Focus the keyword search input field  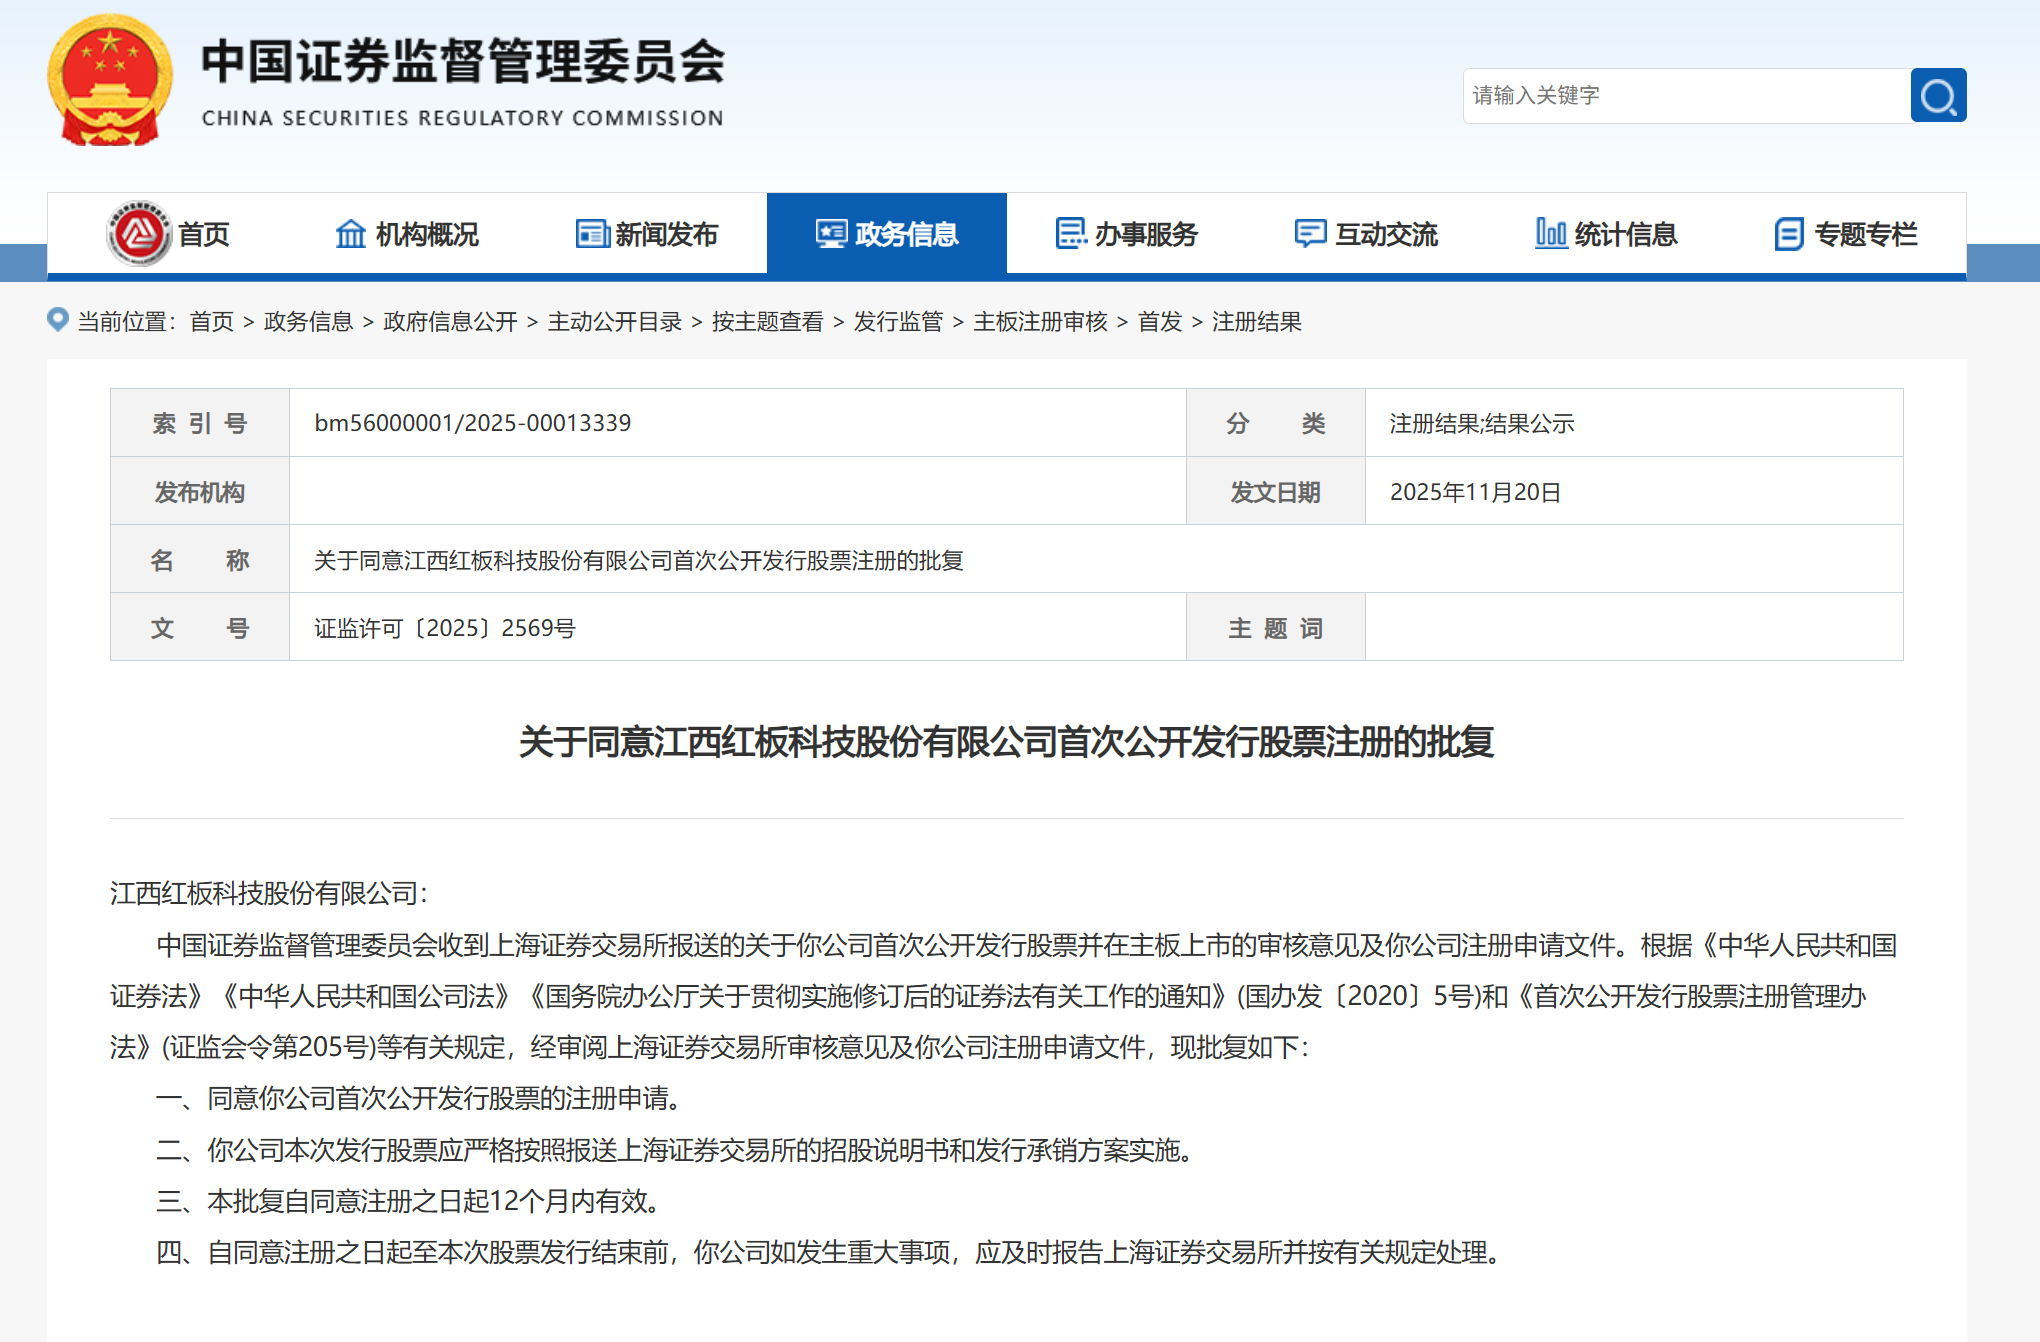click(1685, 96)
